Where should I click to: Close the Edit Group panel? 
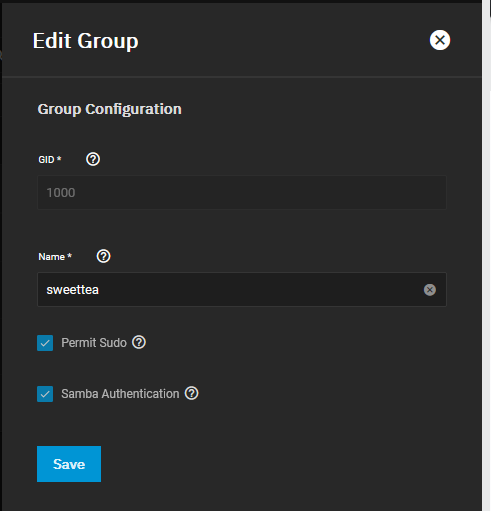[x=440, y=40]
